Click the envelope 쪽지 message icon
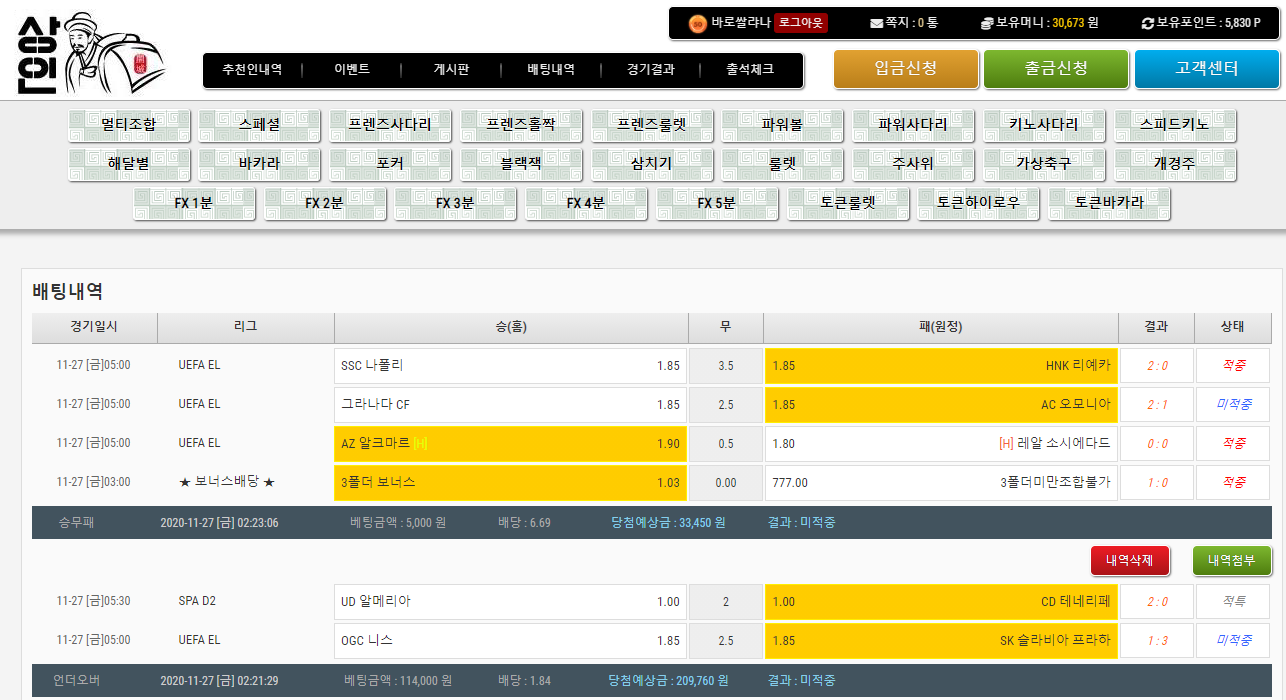Screen dimensions: 1286x700 (876, 23)
